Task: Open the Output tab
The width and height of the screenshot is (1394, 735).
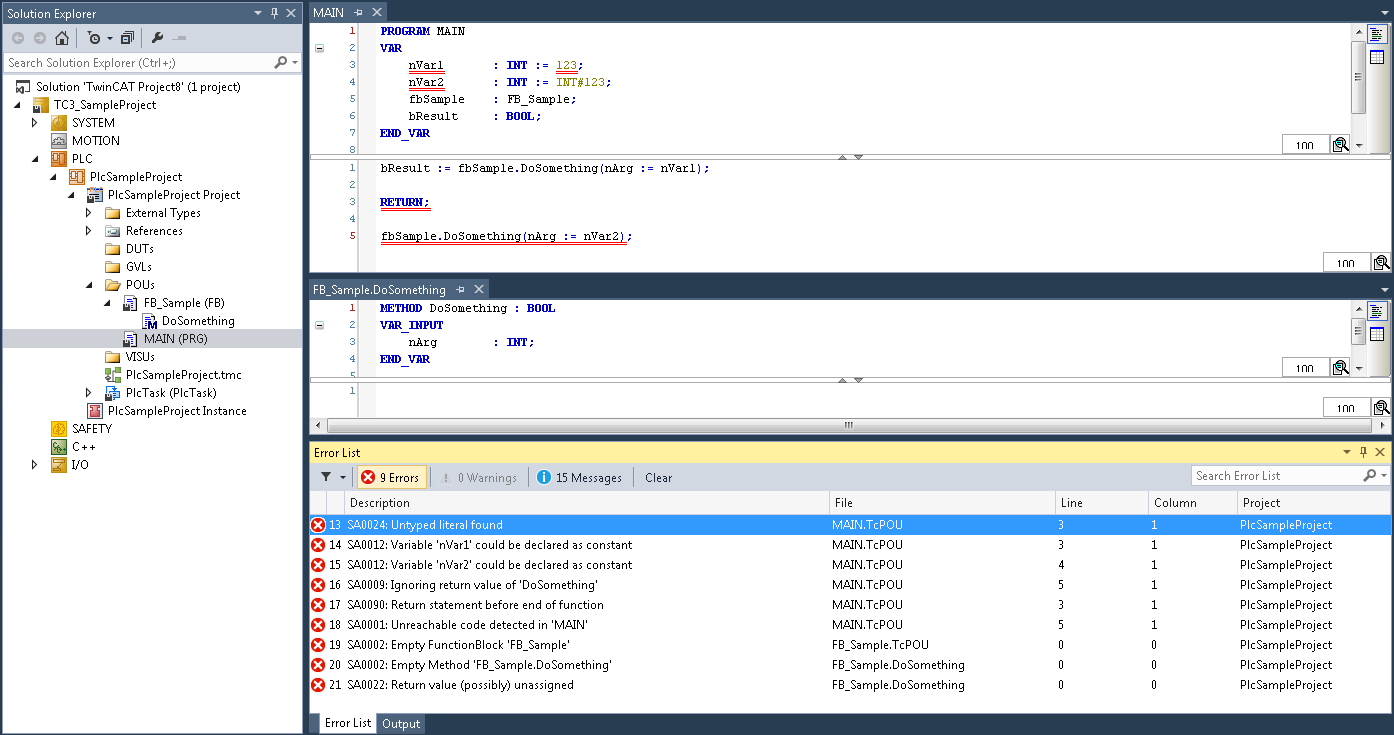Action: pyautogui.click(x=401, y=724)
